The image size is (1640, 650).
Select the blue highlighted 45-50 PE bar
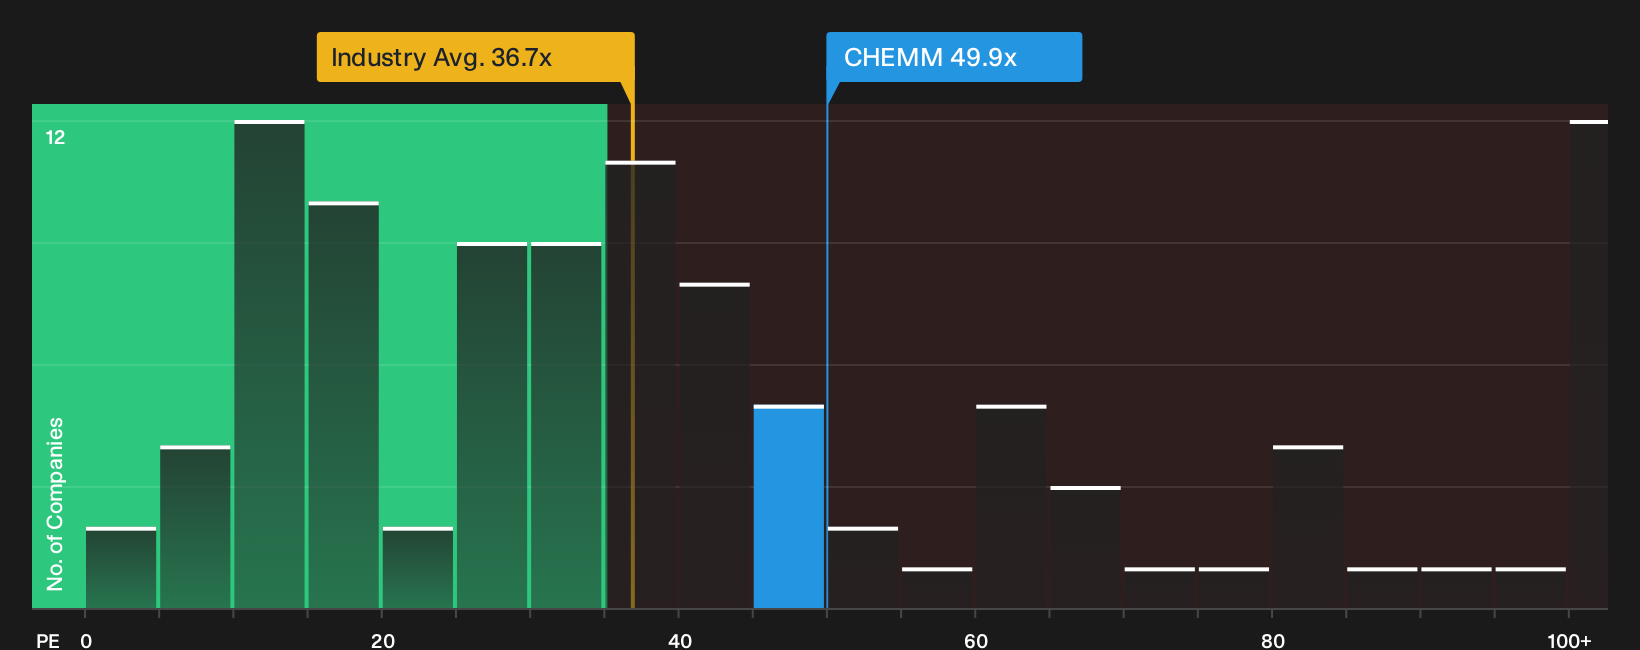(x=789, y=506)
